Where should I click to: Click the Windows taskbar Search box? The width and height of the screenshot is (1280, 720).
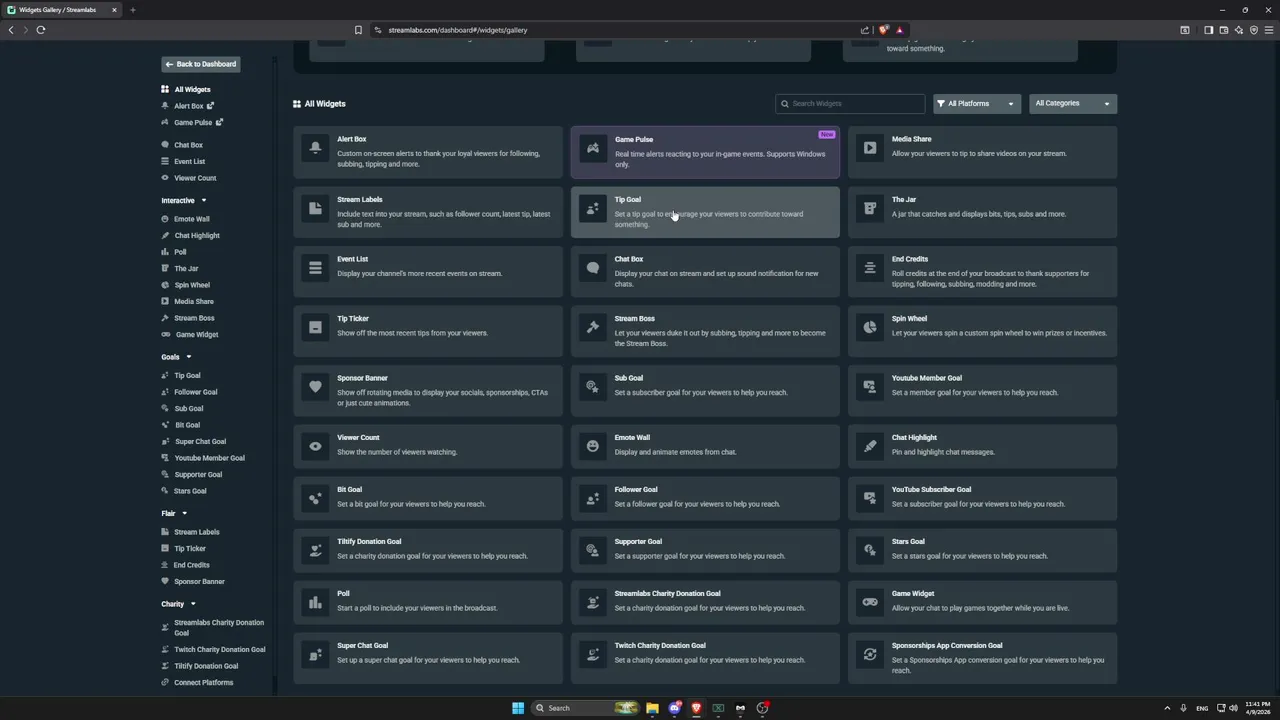click(x=585, y=708)
